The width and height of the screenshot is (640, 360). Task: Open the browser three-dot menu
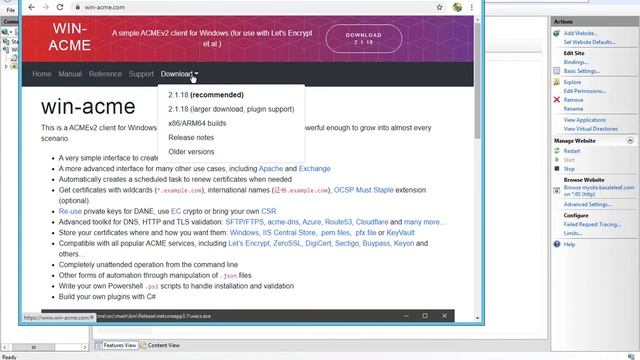(472, 7)
